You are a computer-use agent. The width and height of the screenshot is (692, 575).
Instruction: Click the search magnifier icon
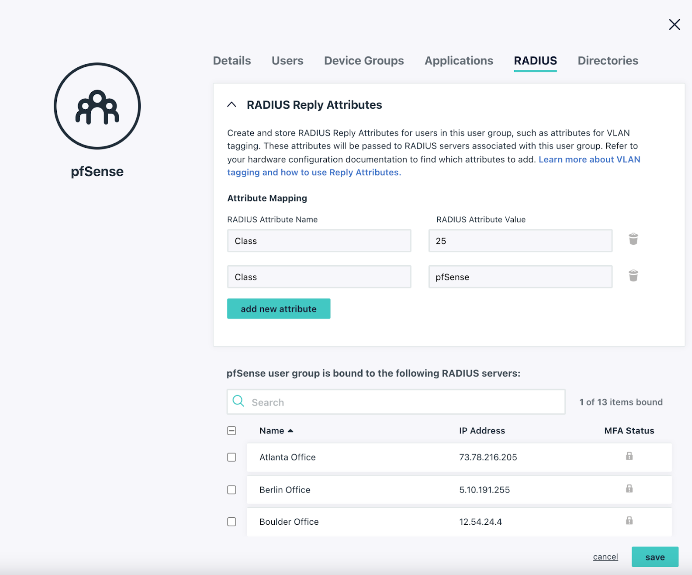click(x=239, y=402)
